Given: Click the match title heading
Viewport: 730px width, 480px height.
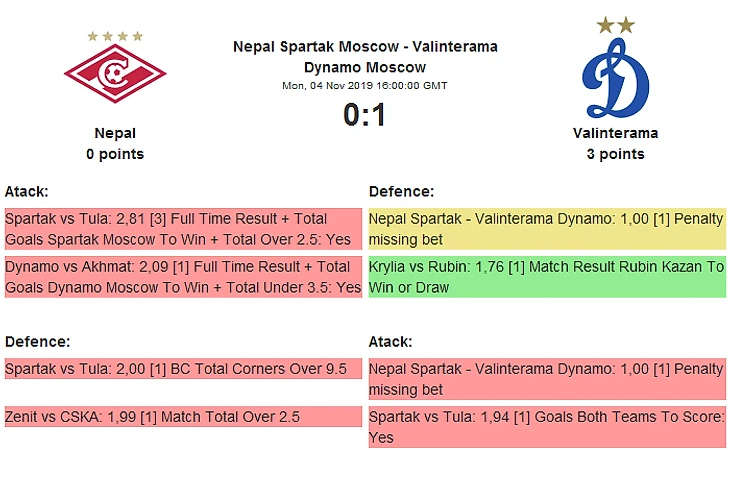Looking at the screenshot, I should point(365,57).
